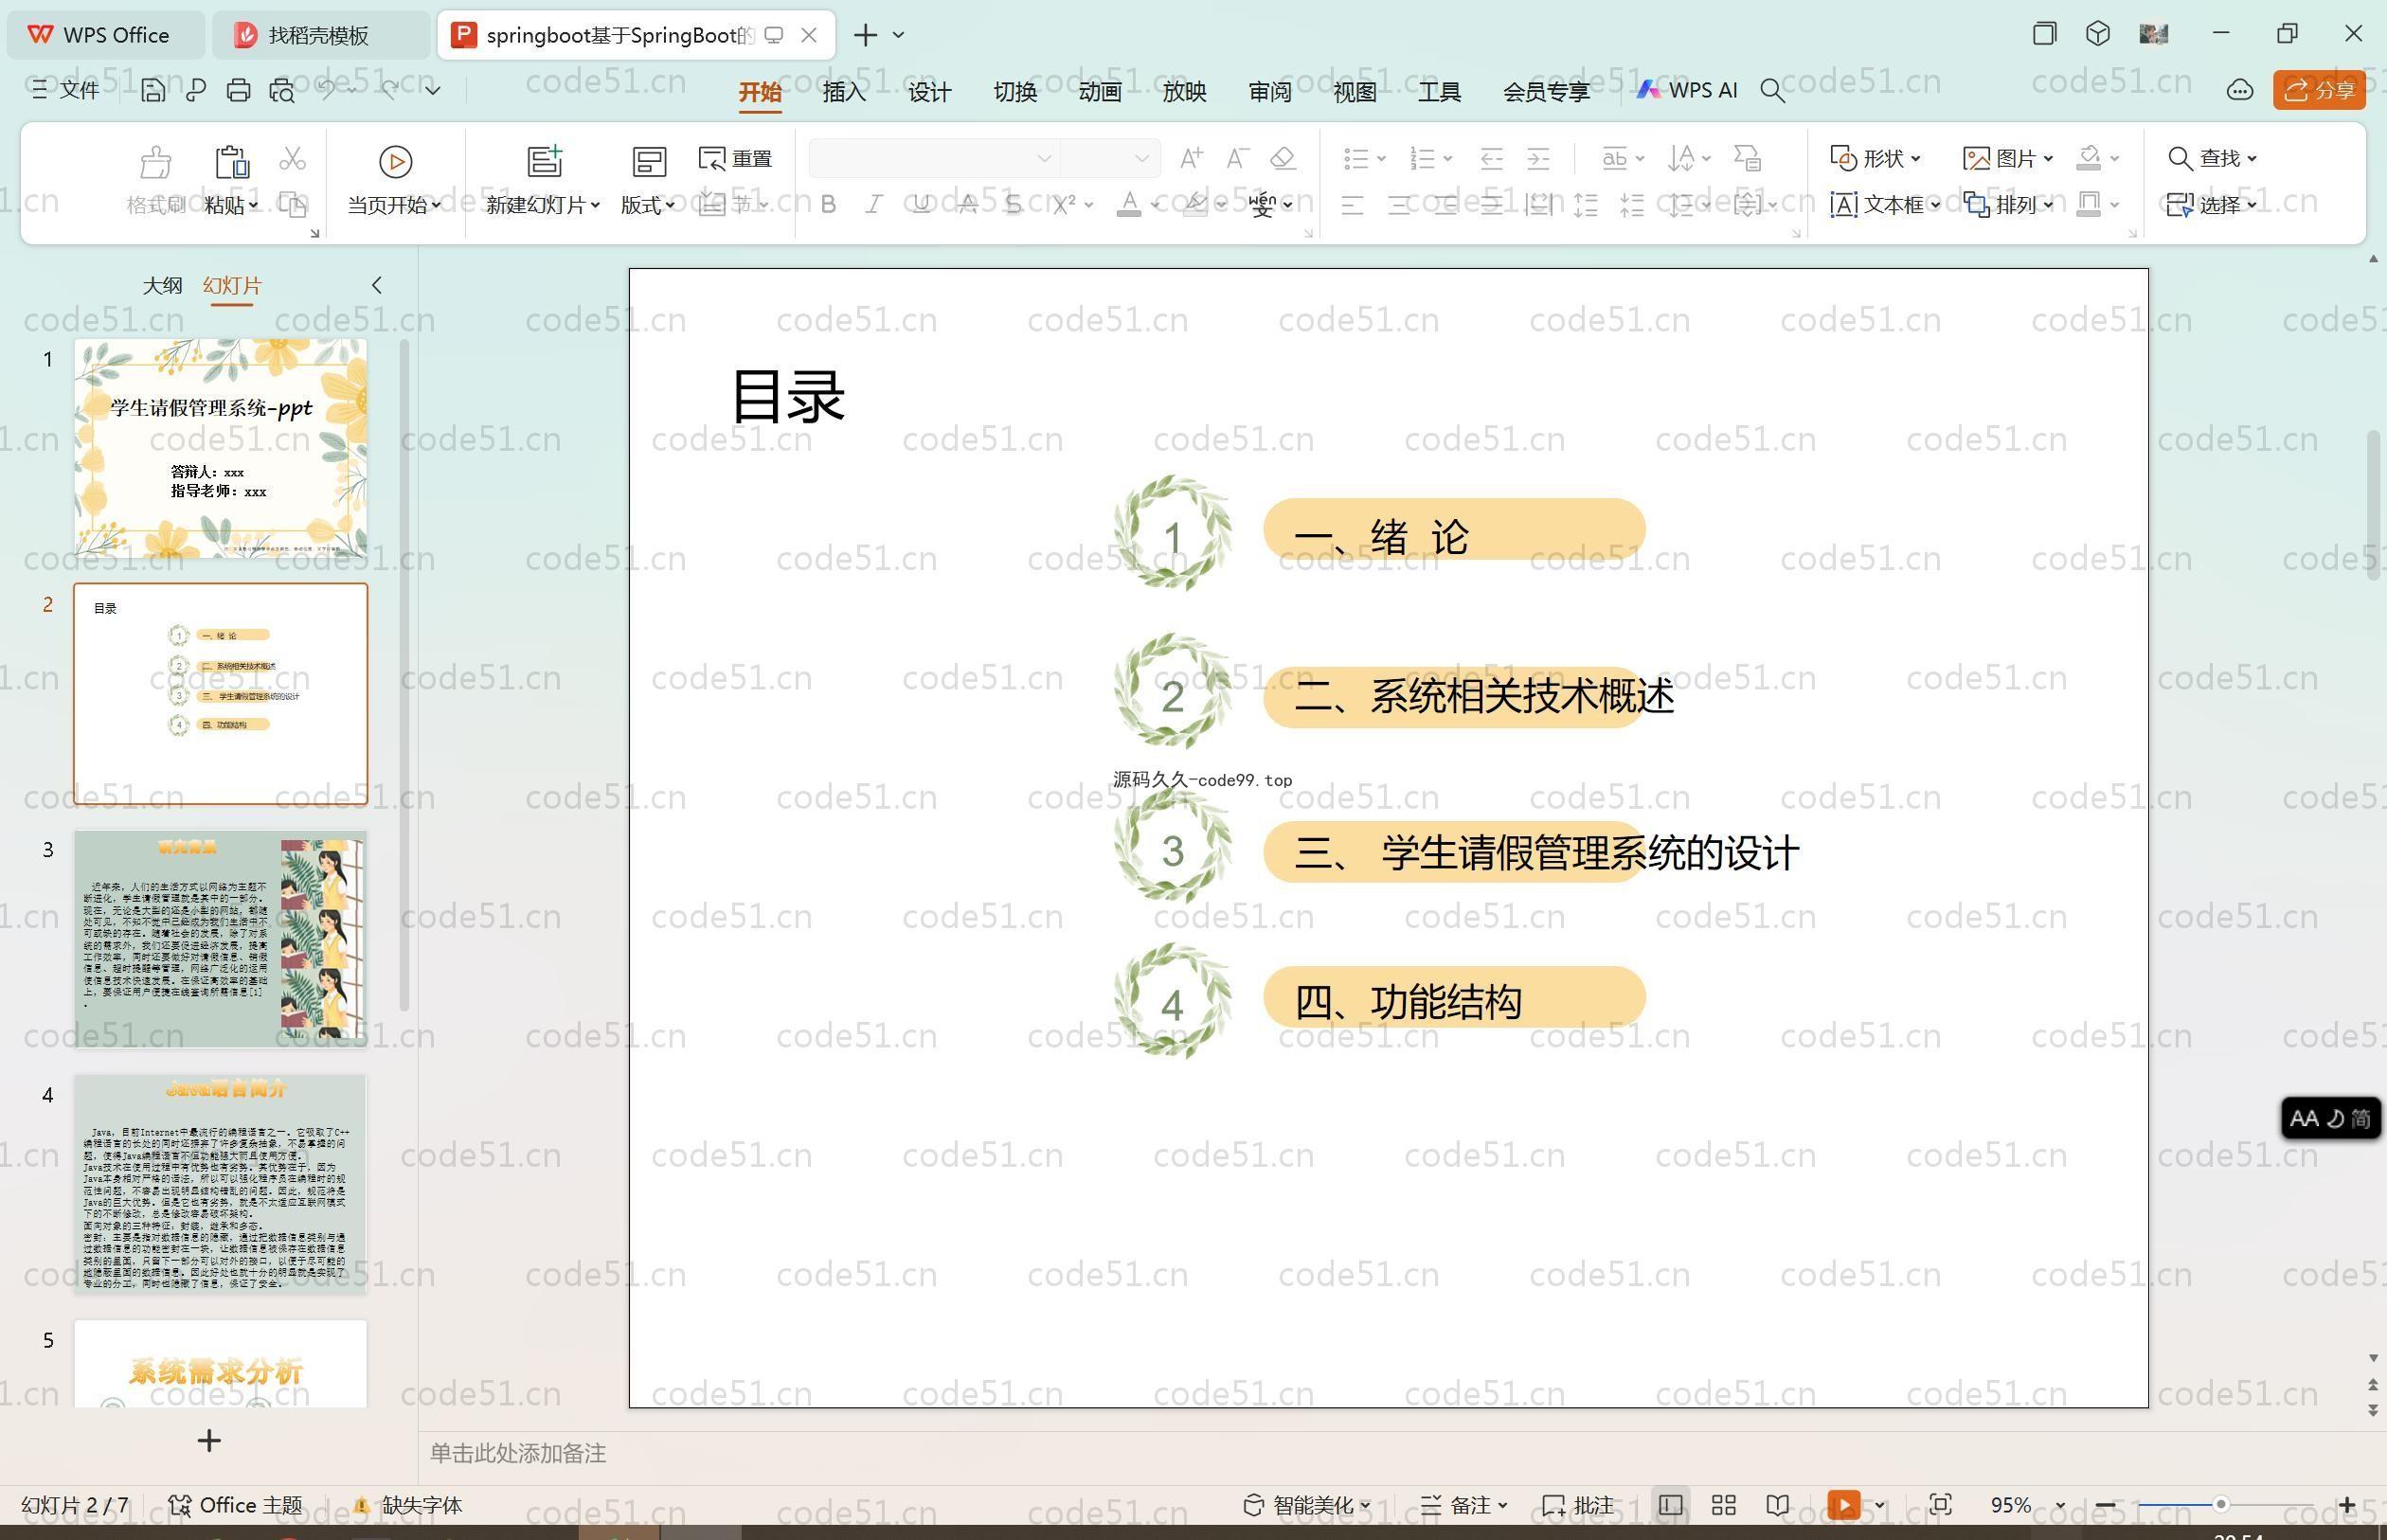Screen dimensions: 2387x1540
Task: Open slide sorter grid view icon
Action: point(1724,1505)
